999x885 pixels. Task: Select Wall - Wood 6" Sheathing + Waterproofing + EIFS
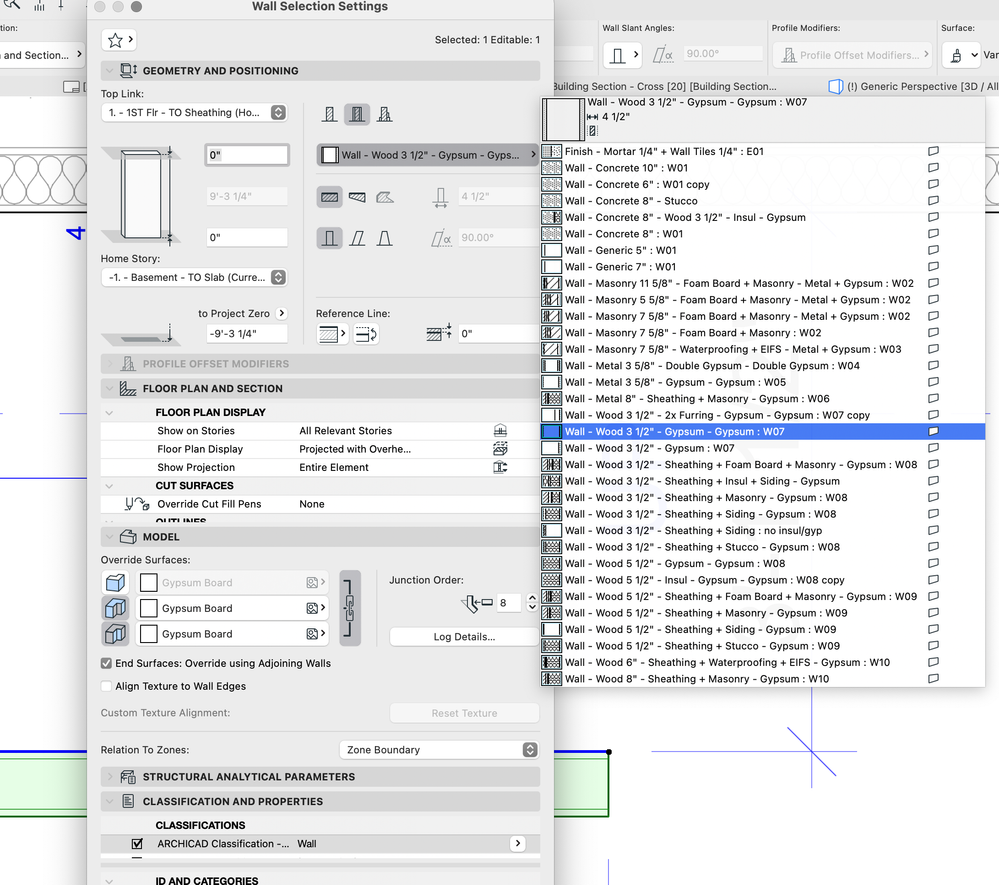point(762,663)
